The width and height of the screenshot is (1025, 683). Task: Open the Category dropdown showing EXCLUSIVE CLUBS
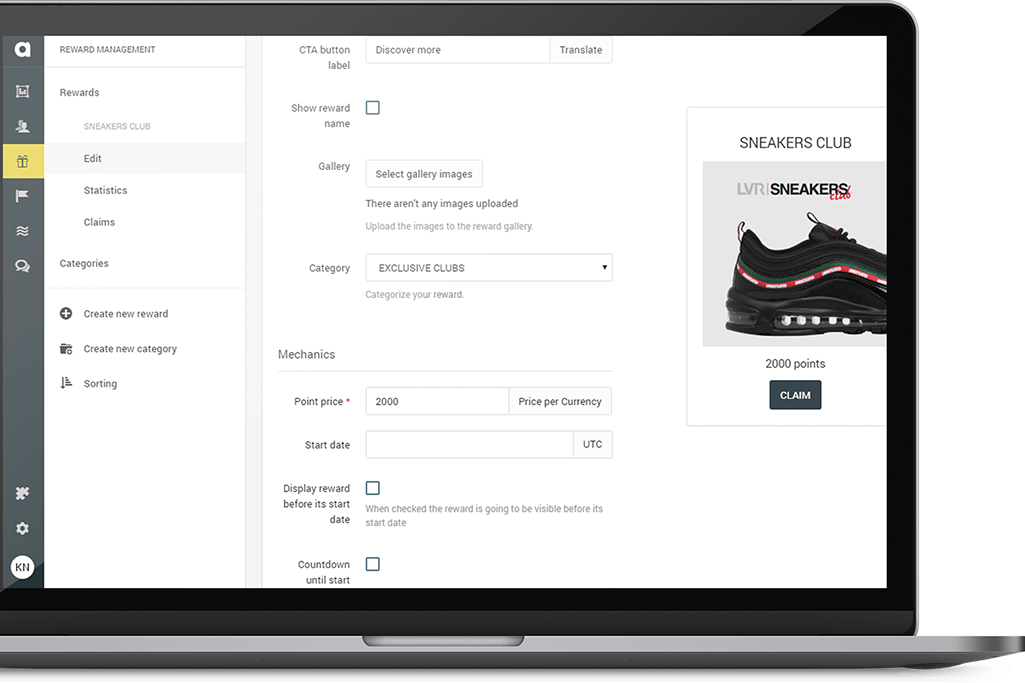pos(489,268)
